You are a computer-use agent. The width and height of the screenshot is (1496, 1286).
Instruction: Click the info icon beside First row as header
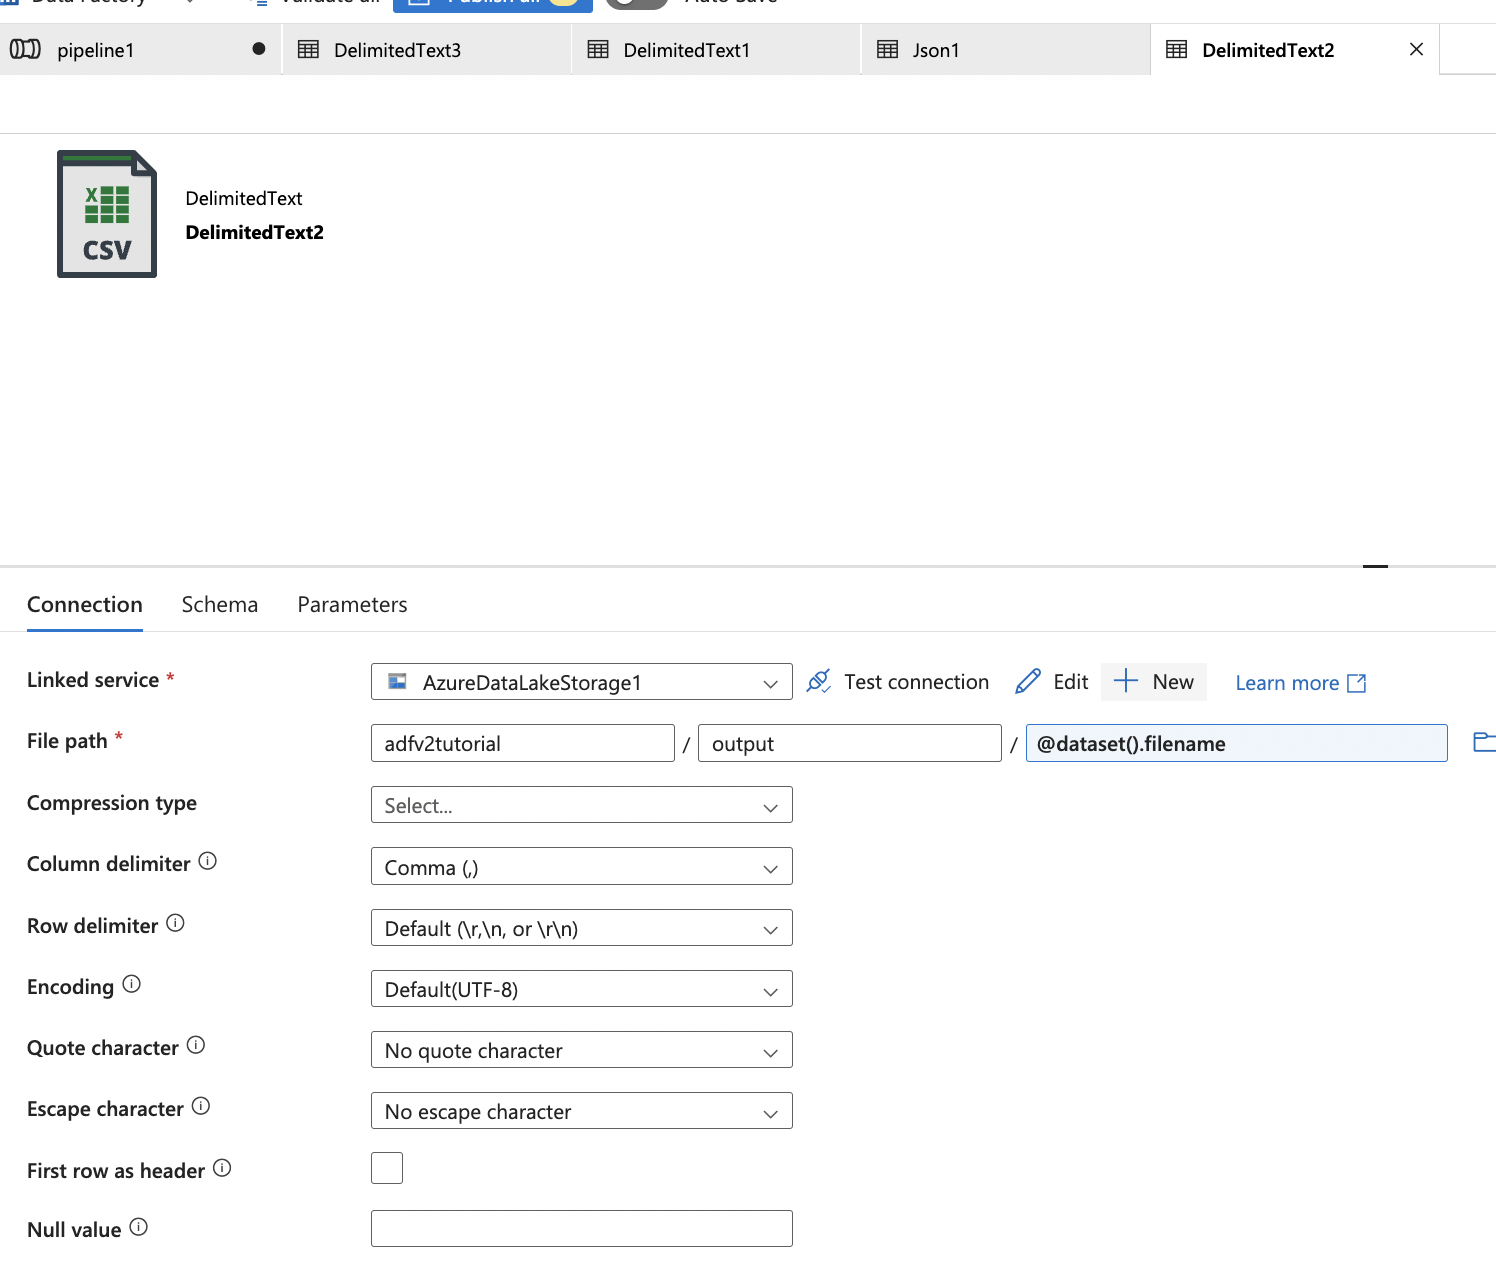click(221, 1167)
